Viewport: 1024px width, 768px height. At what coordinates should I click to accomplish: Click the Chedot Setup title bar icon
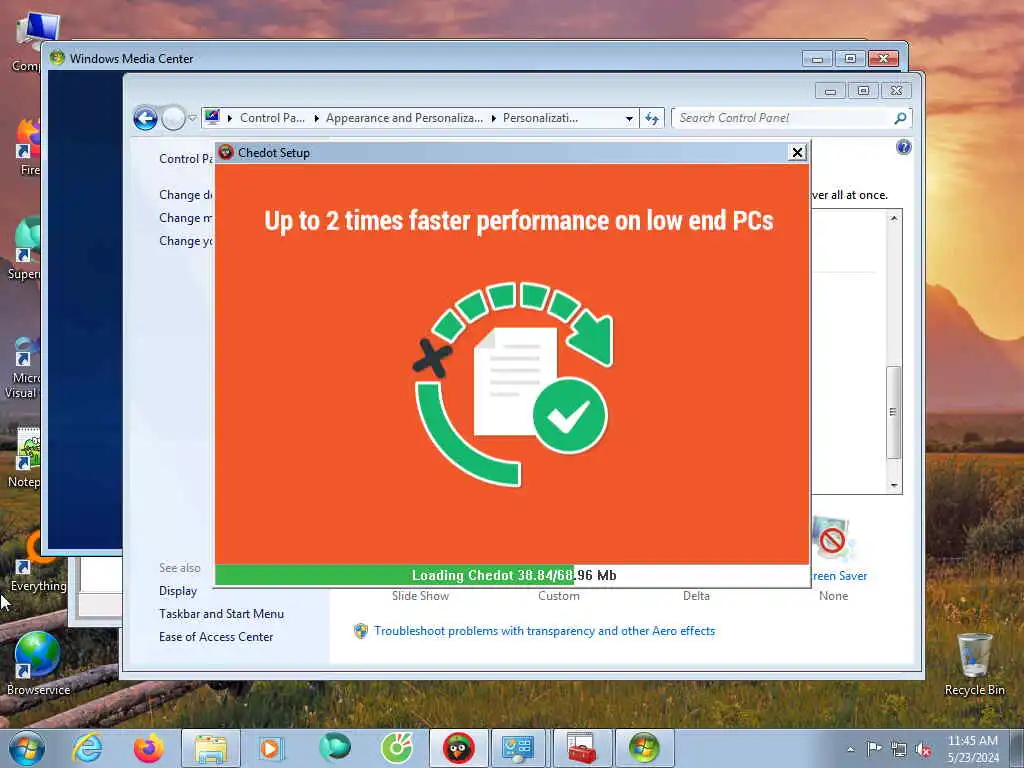pyautogui.click(x=226, y=153)
